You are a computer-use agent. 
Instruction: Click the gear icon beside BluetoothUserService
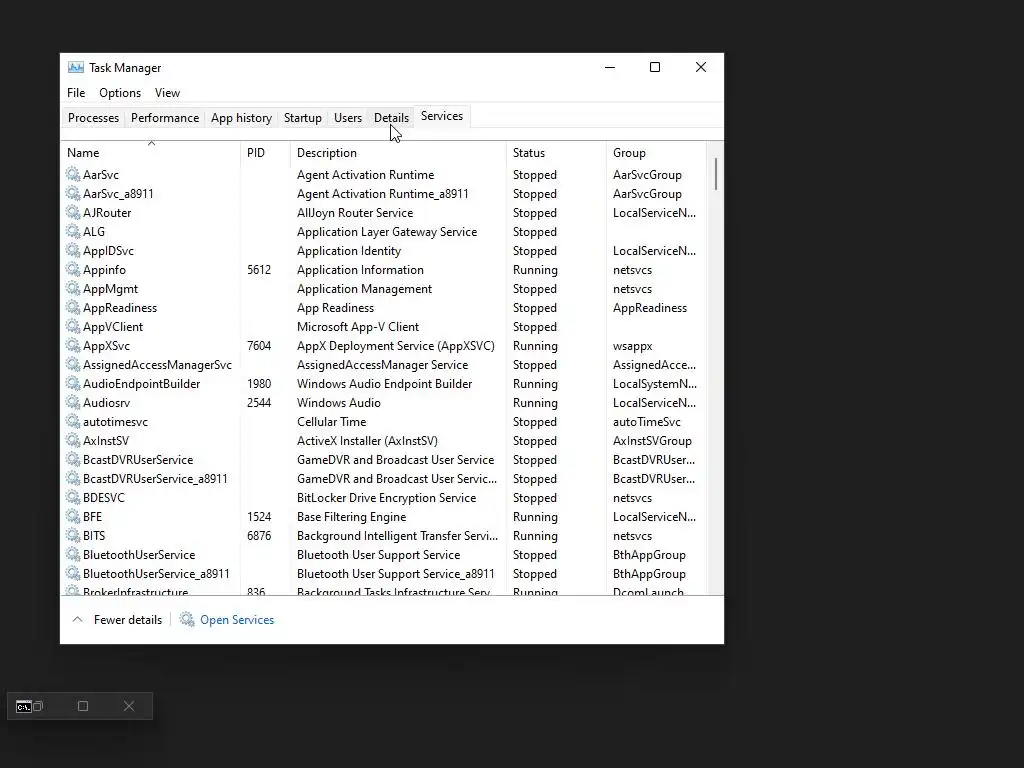[x=72, y=554]
